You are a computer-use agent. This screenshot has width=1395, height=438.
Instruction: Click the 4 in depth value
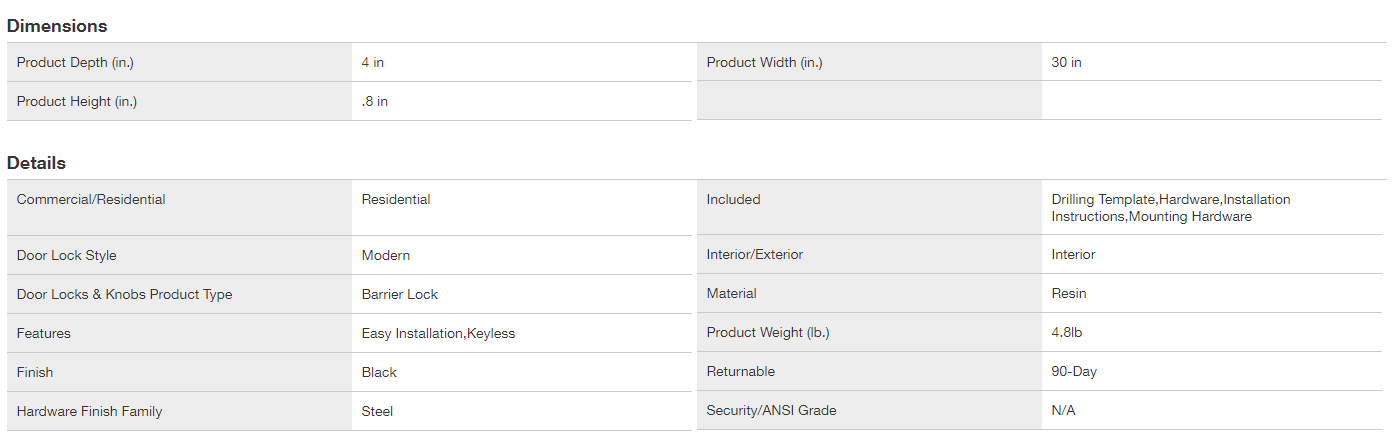coord(373,62)
